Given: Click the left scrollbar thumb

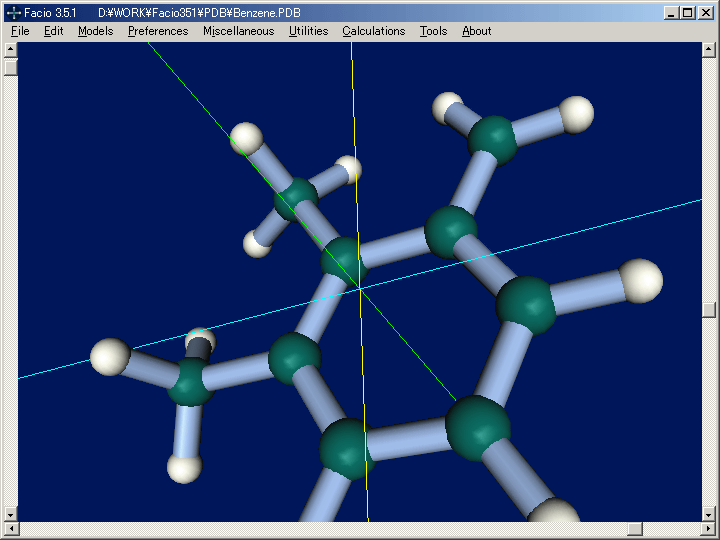Looking at the screenshot, I should tap(11, 68).
